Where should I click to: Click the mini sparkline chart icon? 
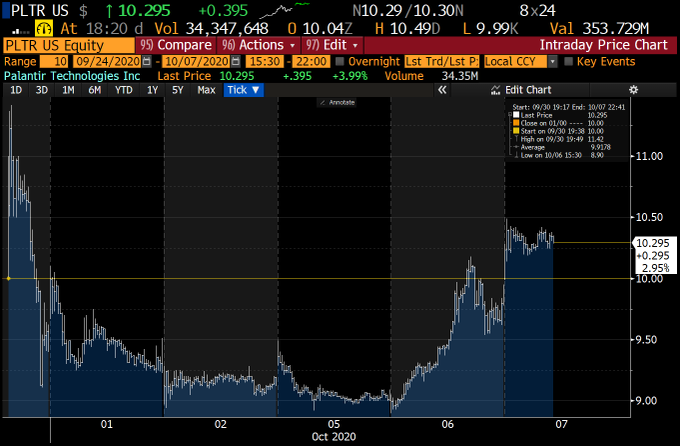(284, 10)
